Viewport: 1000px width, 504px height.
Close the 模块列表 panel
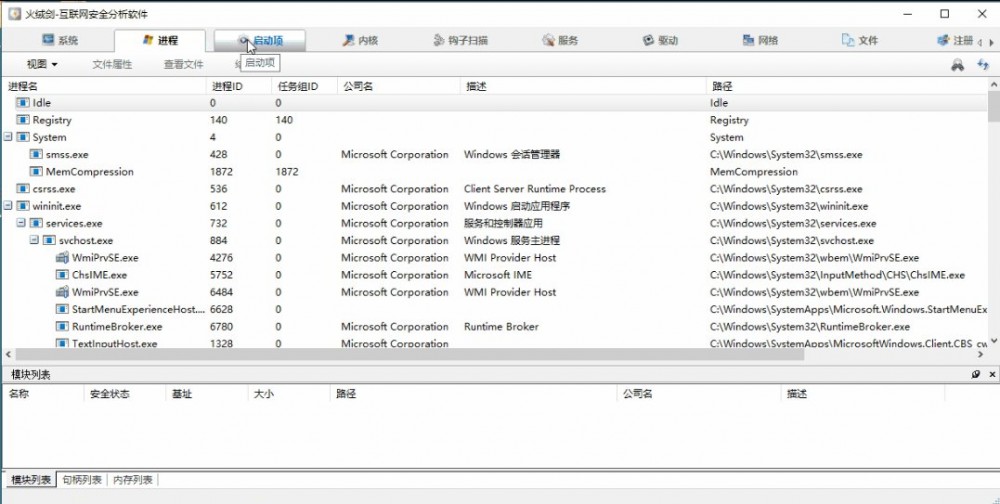tap(992, 374)
